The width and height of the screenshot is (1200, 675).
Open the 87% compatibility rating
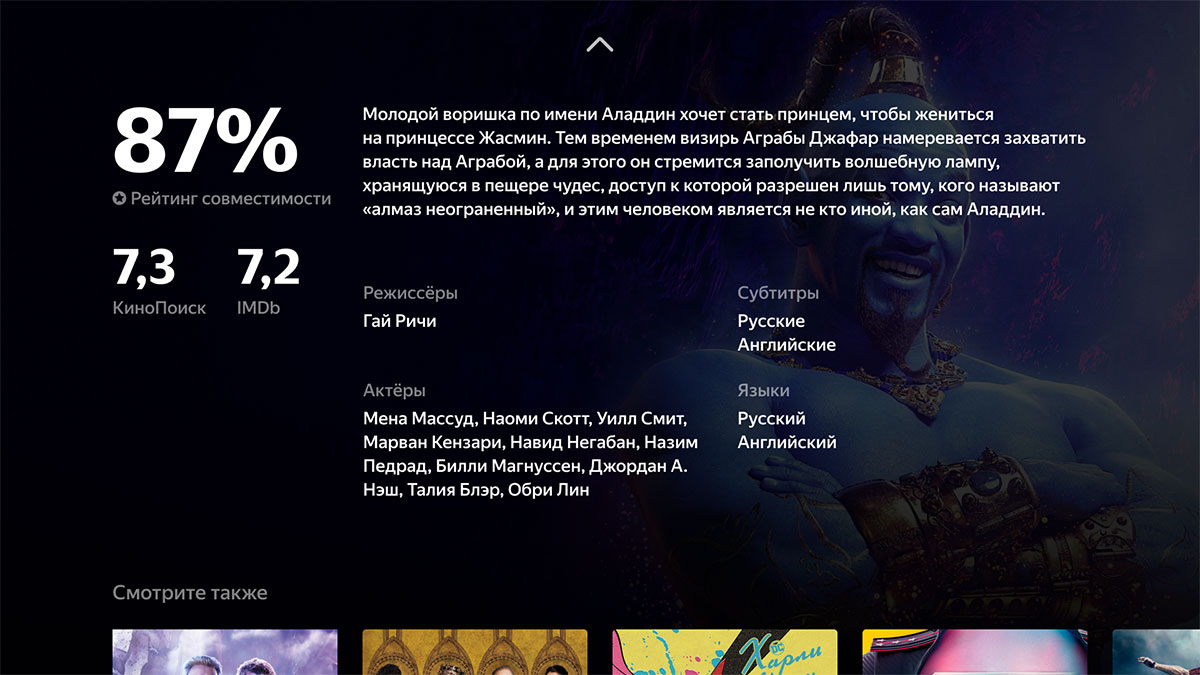205,140
